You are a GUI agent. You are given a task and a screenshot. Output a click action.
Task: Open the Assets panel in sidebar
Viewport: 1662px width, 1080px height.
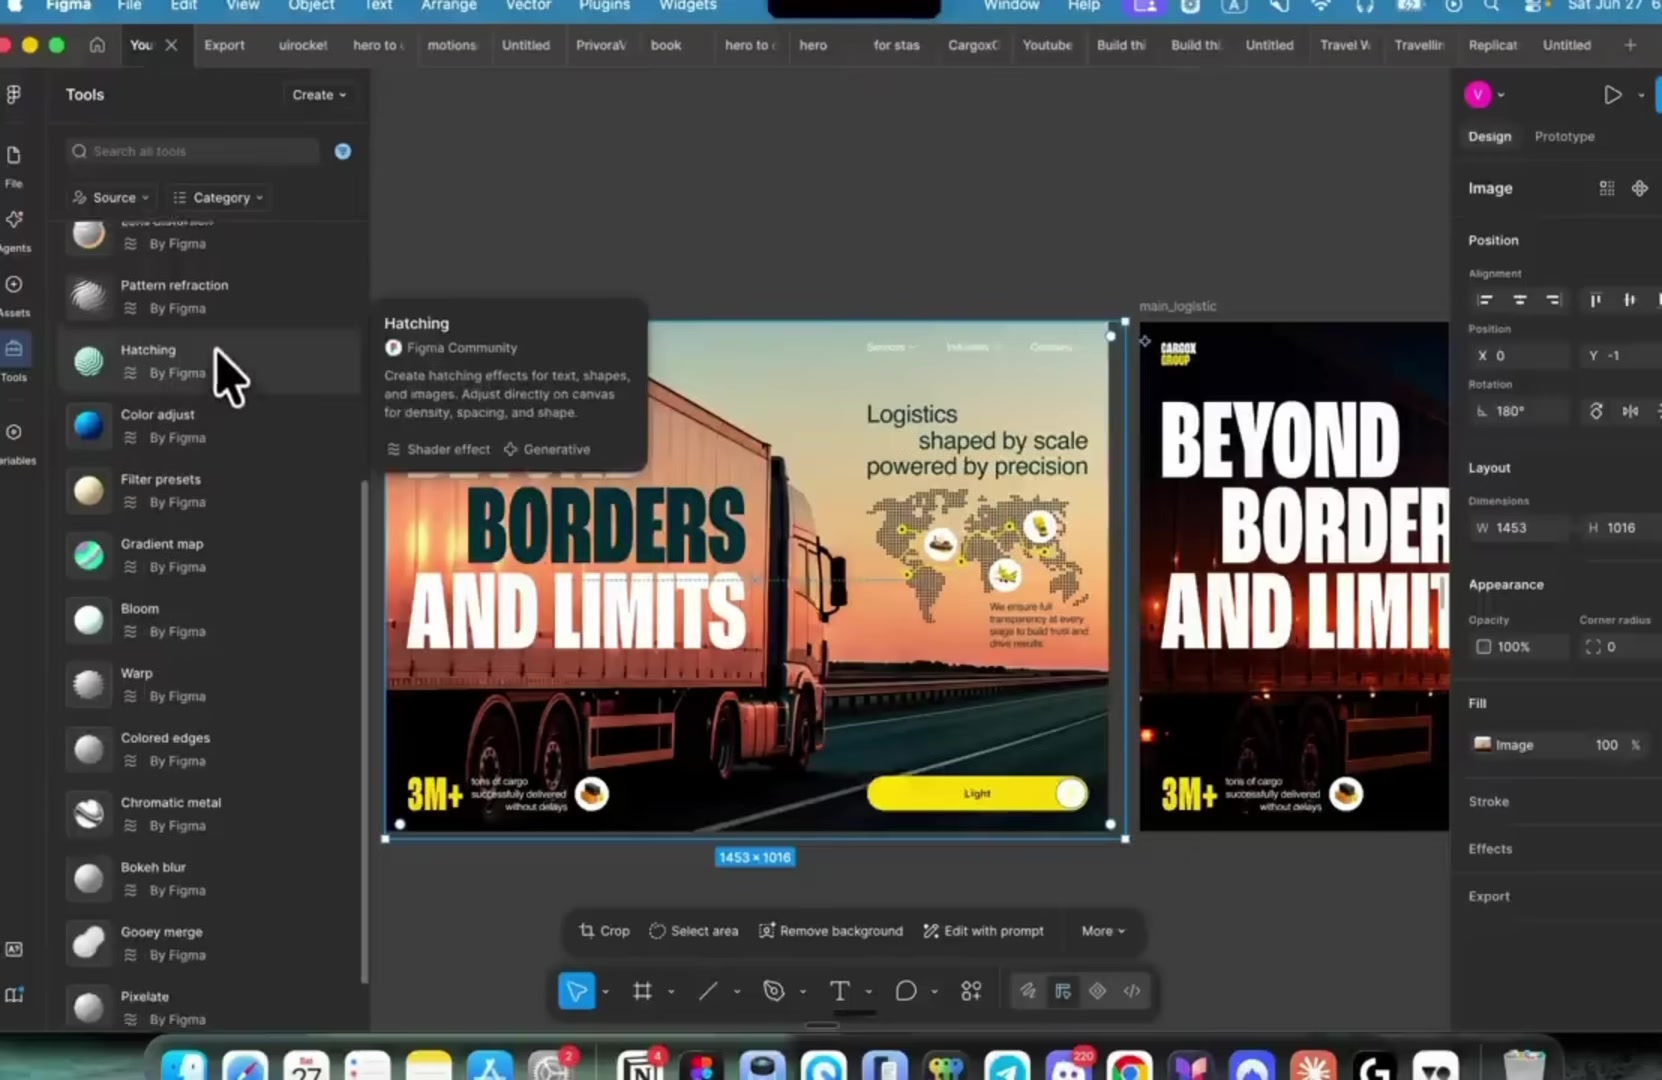tap(13, 295)
